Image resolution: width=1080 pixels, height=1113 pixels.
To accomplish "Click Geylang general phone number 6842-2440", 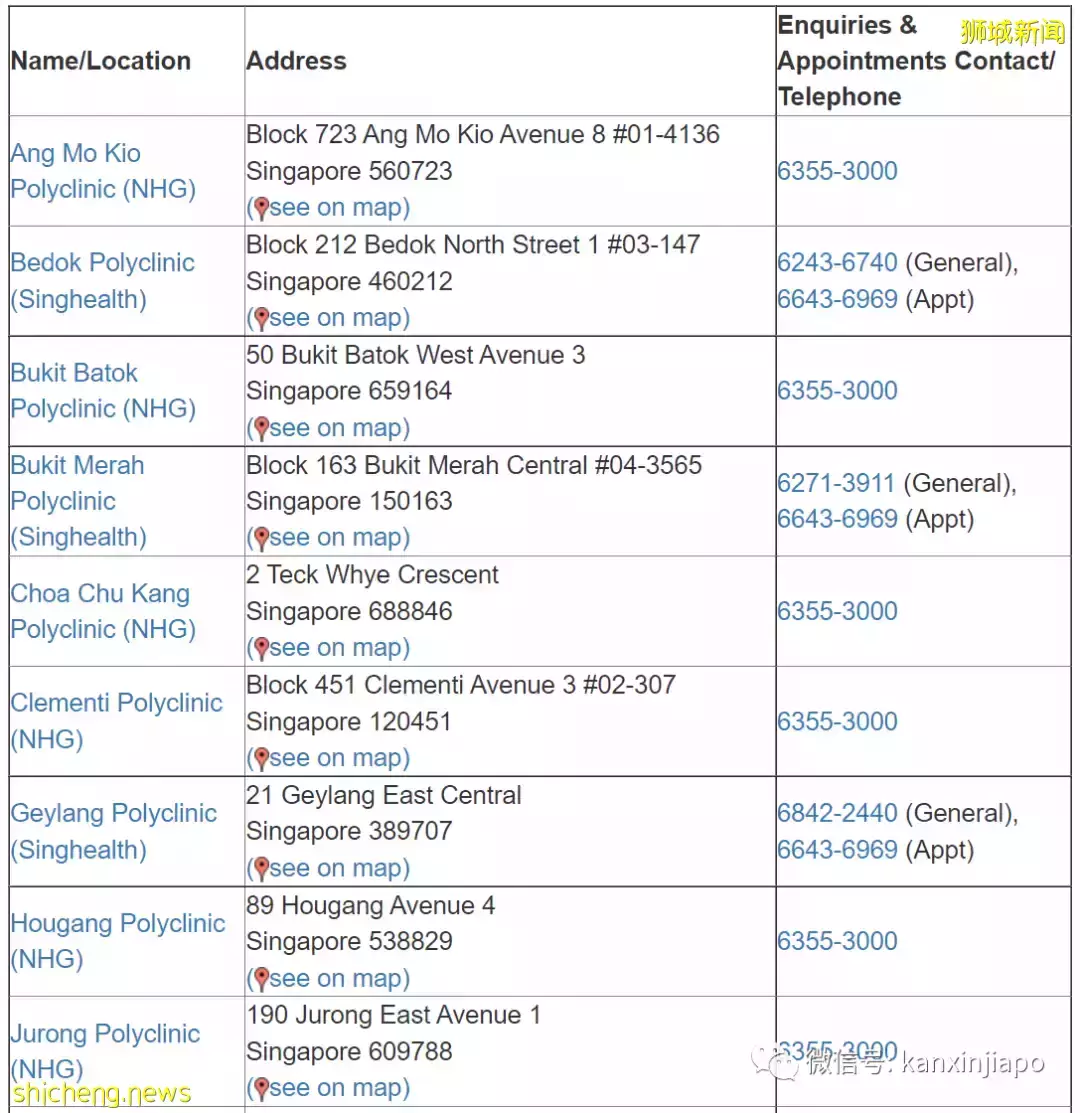I will (x=837, y=813).
